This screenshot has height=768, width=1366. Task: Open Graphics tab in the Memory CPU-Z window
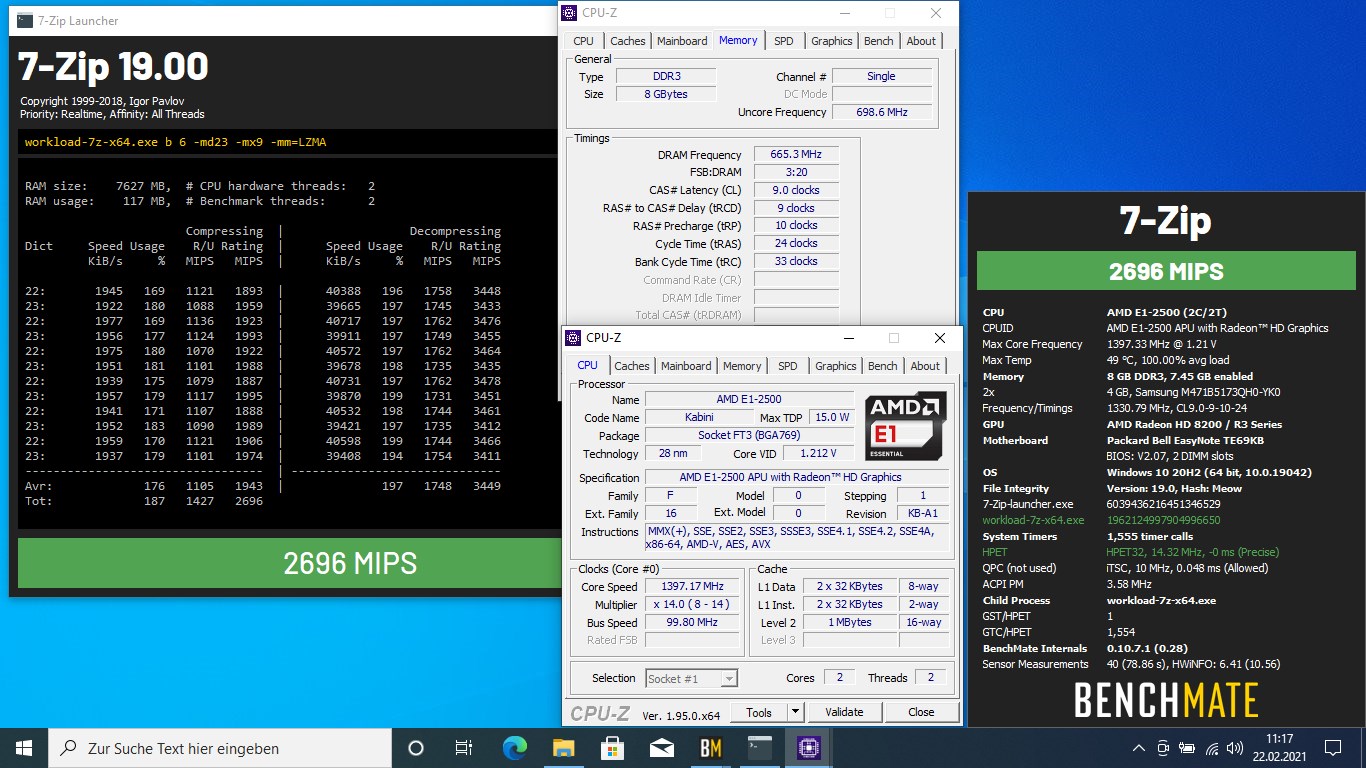click(x=832, y=41)
